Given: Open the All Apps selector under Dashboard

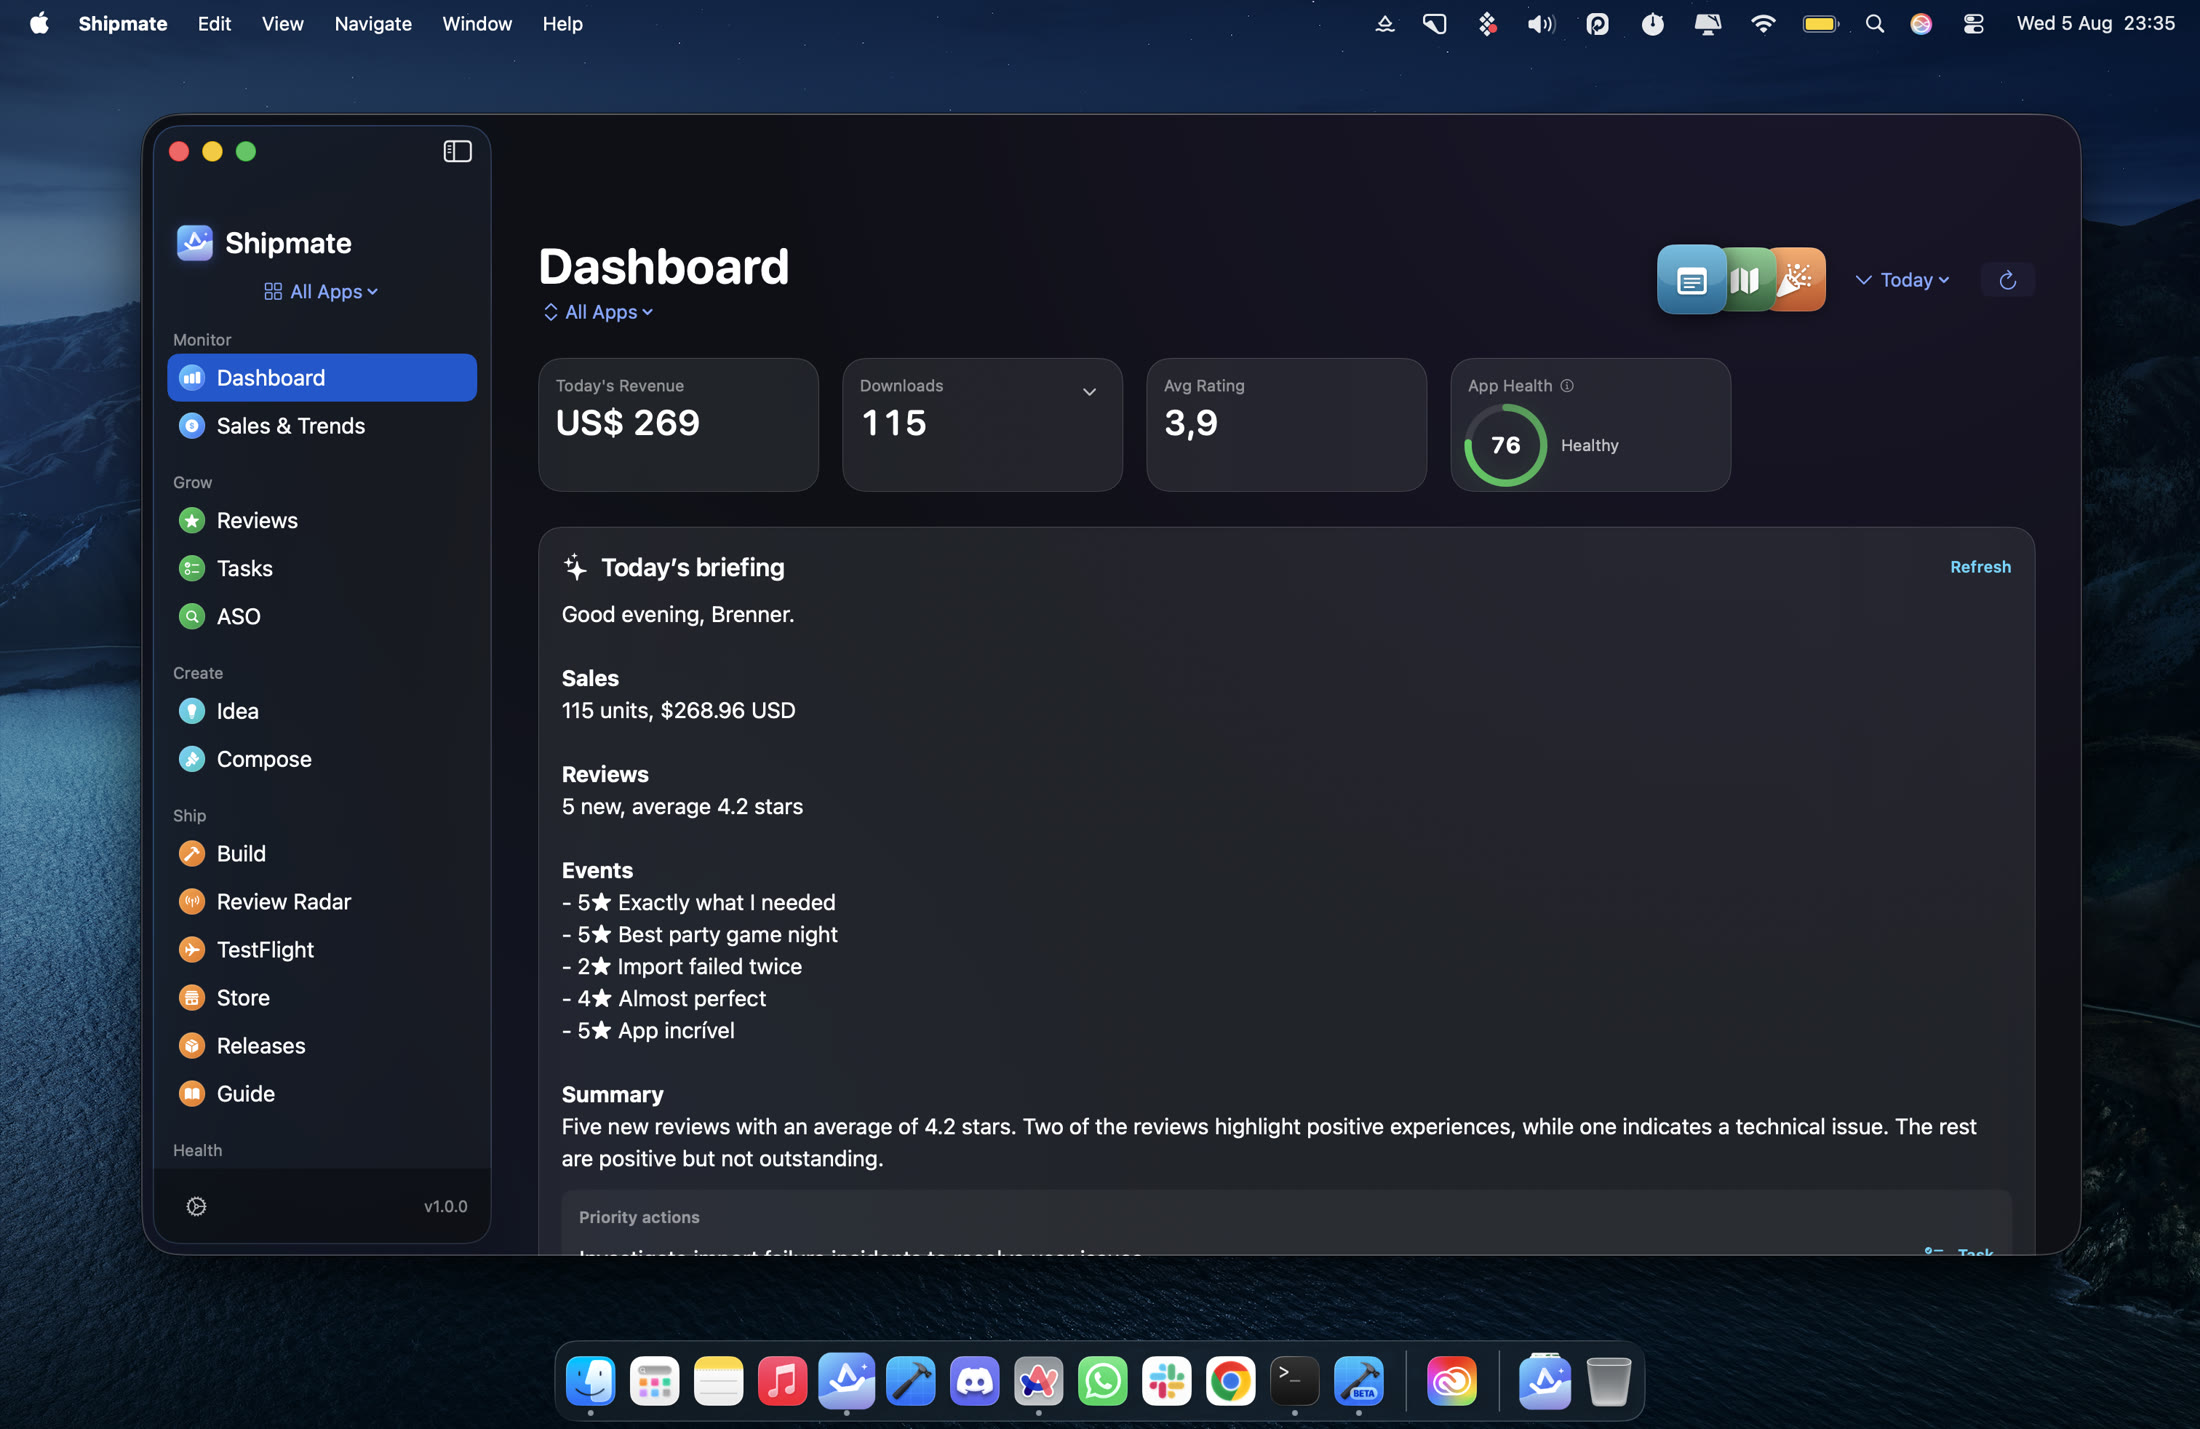Looking at the screenshot, I should point(597,312).
